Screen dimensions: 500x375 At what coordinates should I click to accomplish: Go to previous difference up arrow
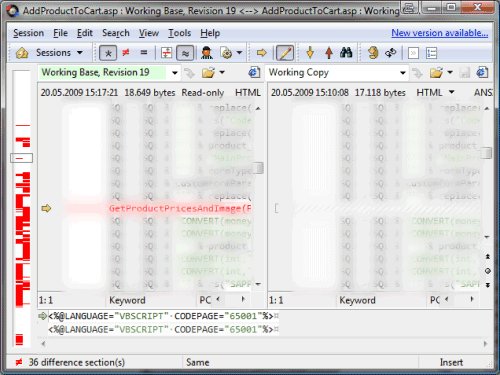(x=329, y=53)
